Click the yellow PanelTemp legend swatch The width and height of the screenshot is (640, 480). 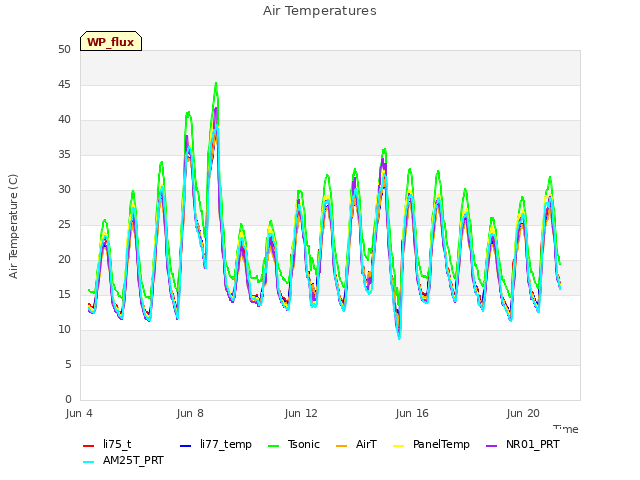[398, 445]
